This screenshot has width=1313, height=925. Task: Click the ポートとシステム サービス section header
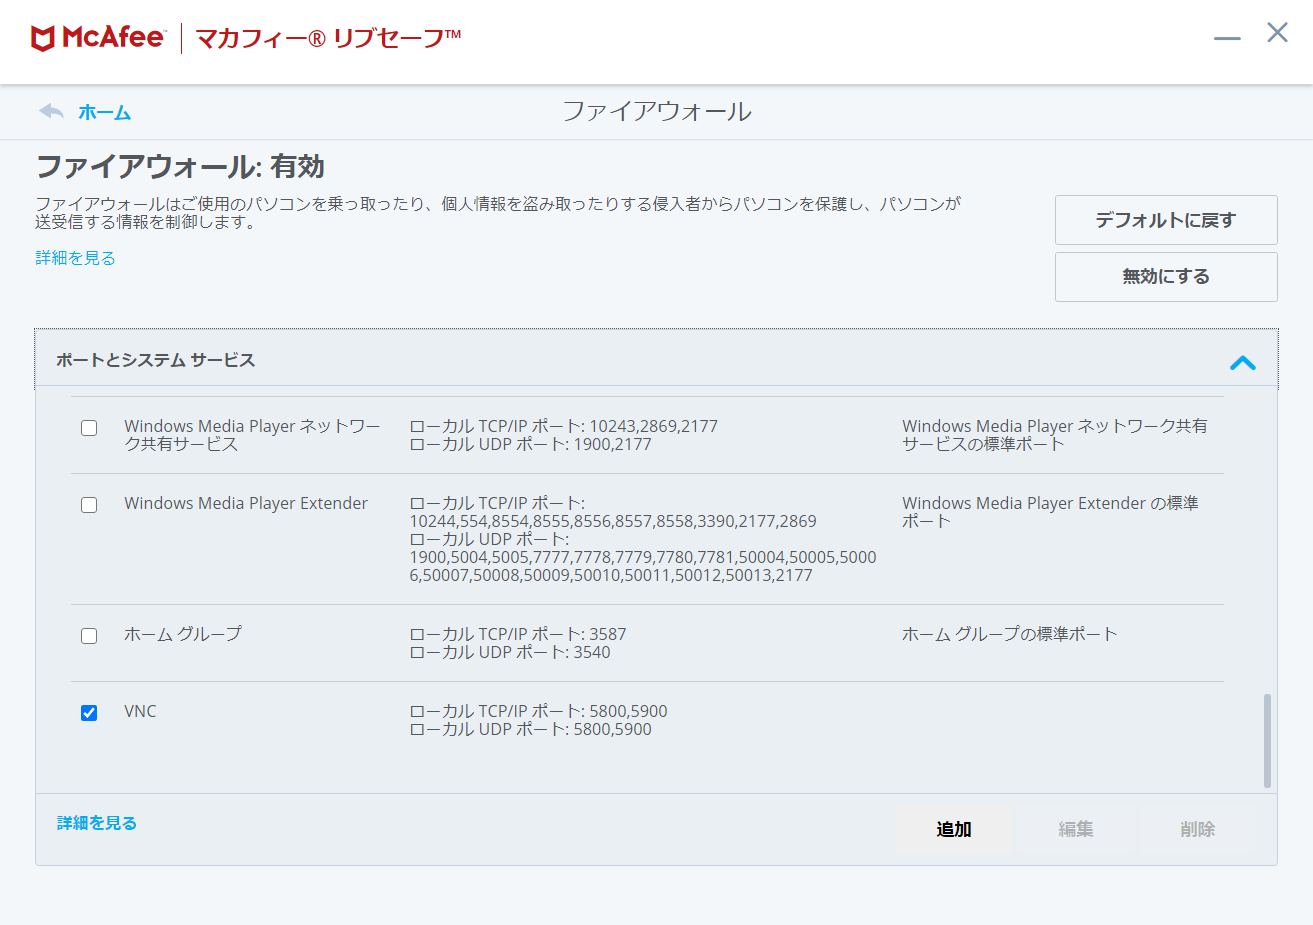tap(156, 360)
